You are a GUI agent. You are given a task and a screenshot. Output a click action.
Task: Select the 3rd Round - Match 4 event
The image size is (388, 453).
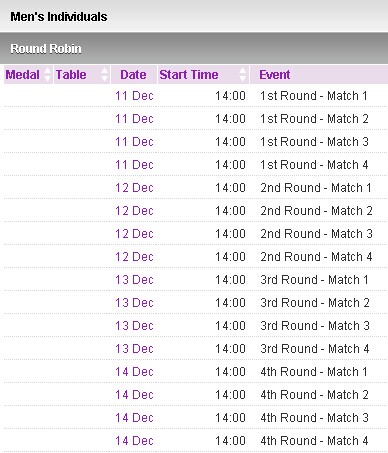tap(315, 349)
